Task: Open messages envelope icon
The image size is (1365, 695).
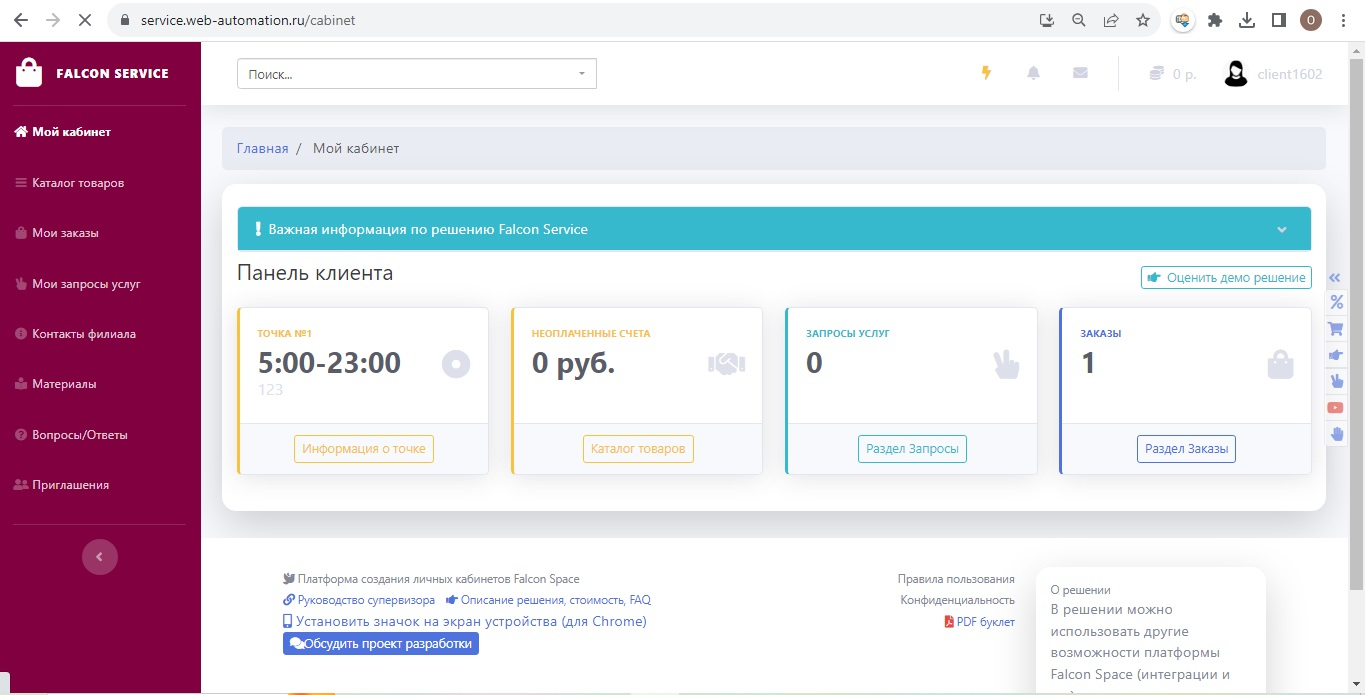Action: click(1080, 73)
